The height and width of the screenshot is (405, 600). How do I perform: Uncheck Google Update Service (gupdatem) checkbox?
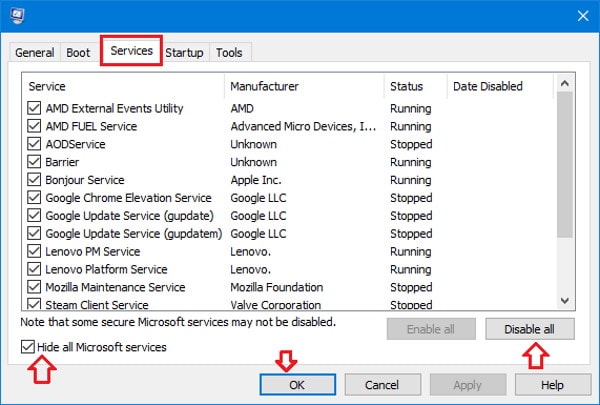click(x=34, y=233)
